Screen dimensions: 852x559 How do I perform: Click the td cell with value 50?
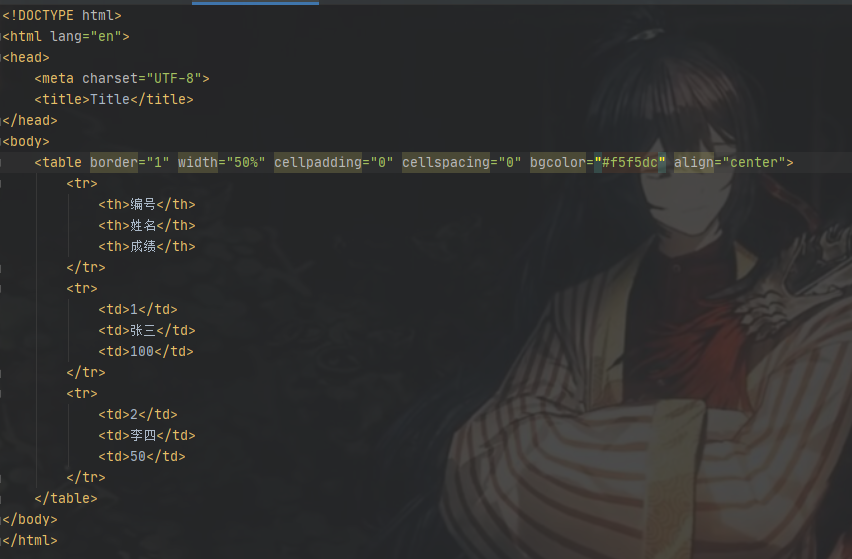142,456
